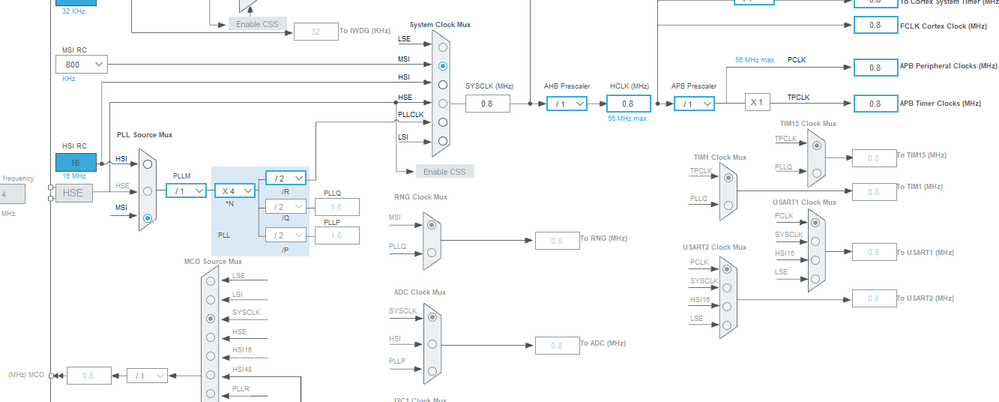Select PCLK in USART2 Clock Mux
The width and height of the screenshot is (999, 402).
728,269
